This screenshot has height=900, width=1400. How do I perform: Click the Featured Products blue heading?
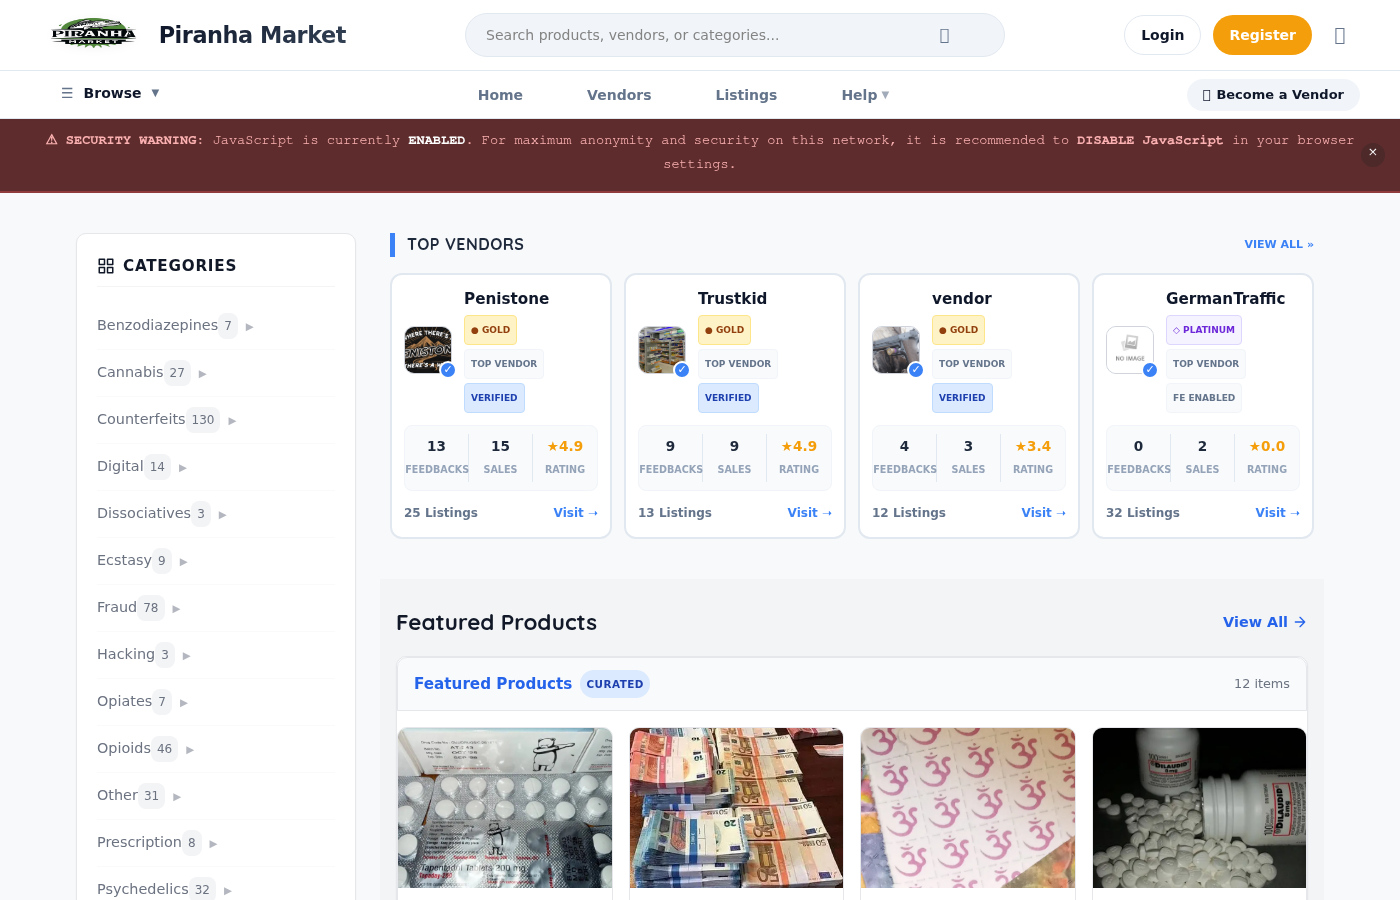pos(493,684)
